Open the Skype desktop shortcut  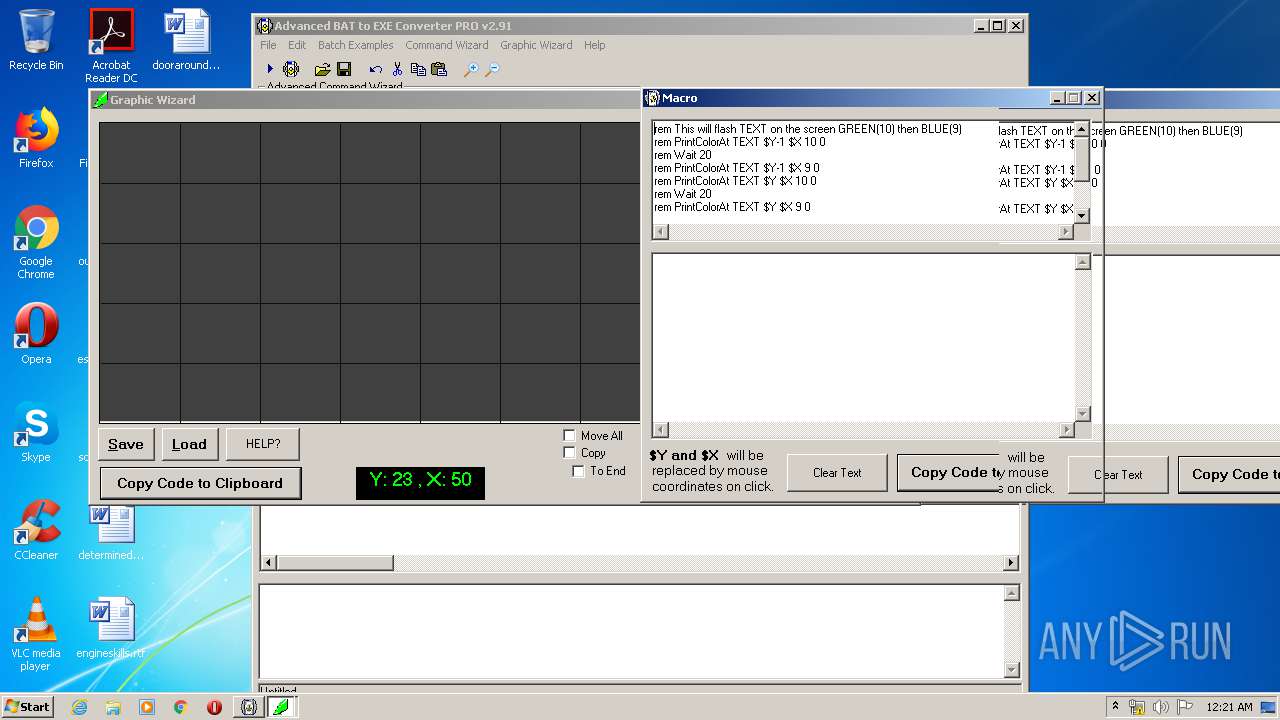click(x=36, y=432)
